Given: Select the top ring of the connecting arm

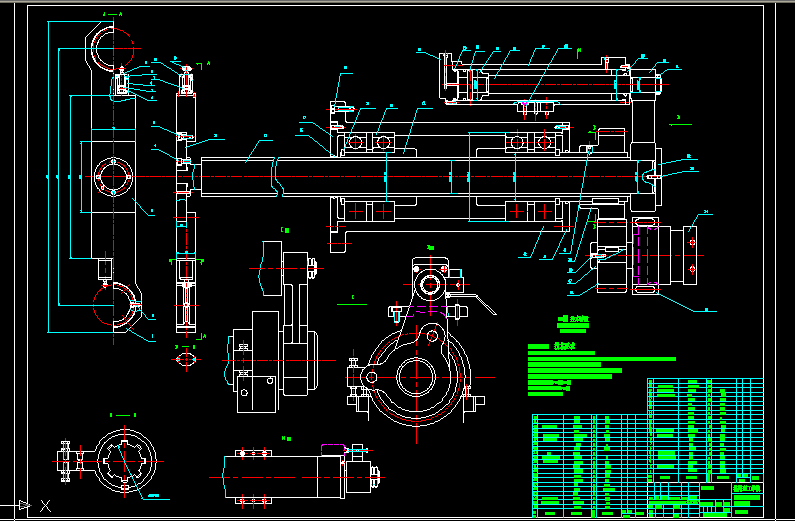Looking at the screenshot, I should tap(113, 45).
